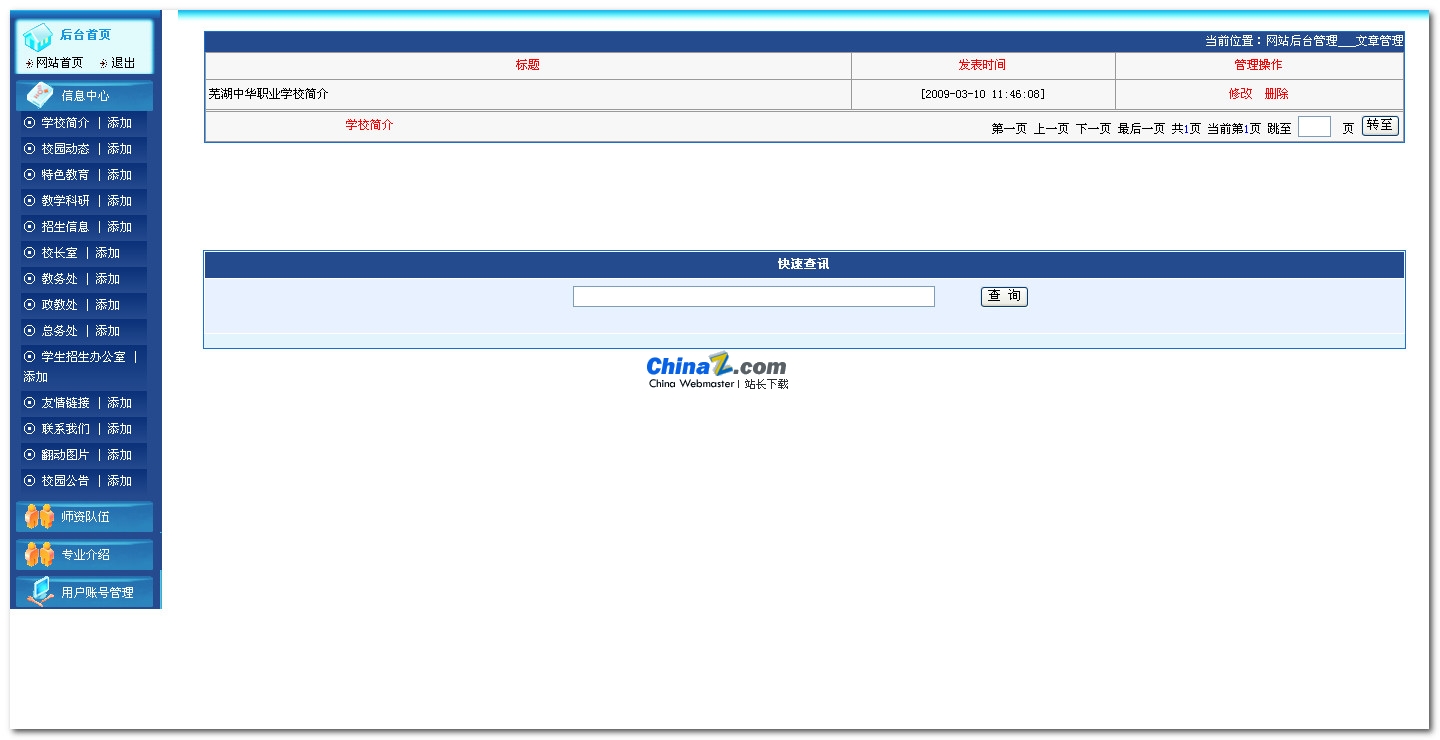Click 添加 next to 教学科研
The width and height of the screenshot is (1440, 740).
120,201
